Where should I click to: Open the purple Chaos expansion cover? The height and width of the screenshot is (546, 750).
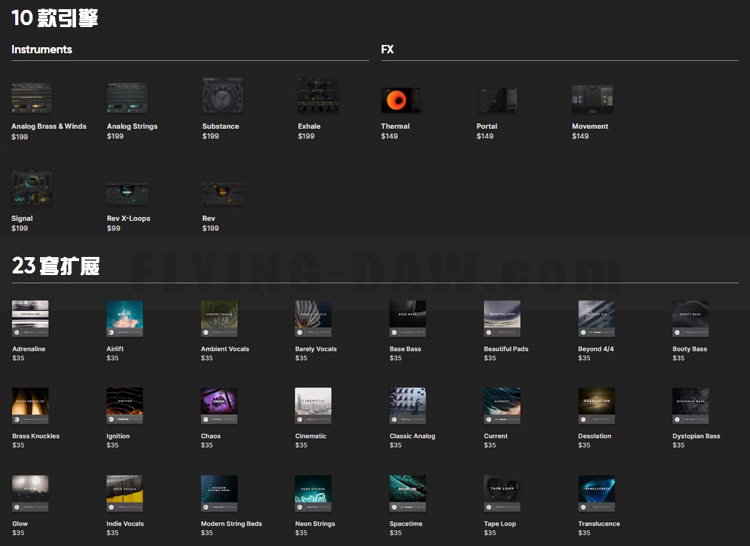[219, 405]
